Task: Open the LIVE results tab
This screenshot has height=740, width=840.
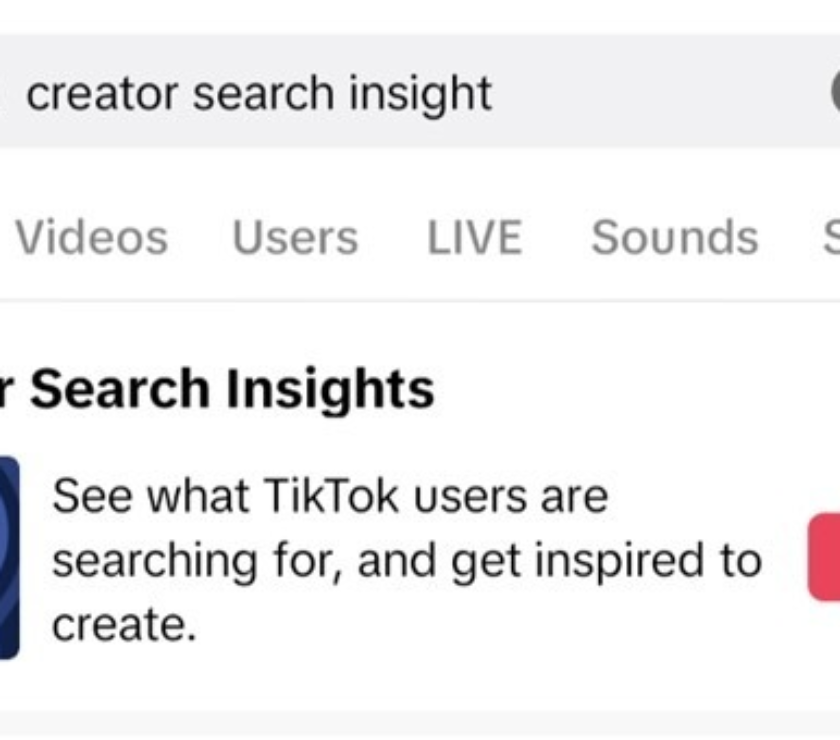Action: pyautogui.click(x=475, y=237)
